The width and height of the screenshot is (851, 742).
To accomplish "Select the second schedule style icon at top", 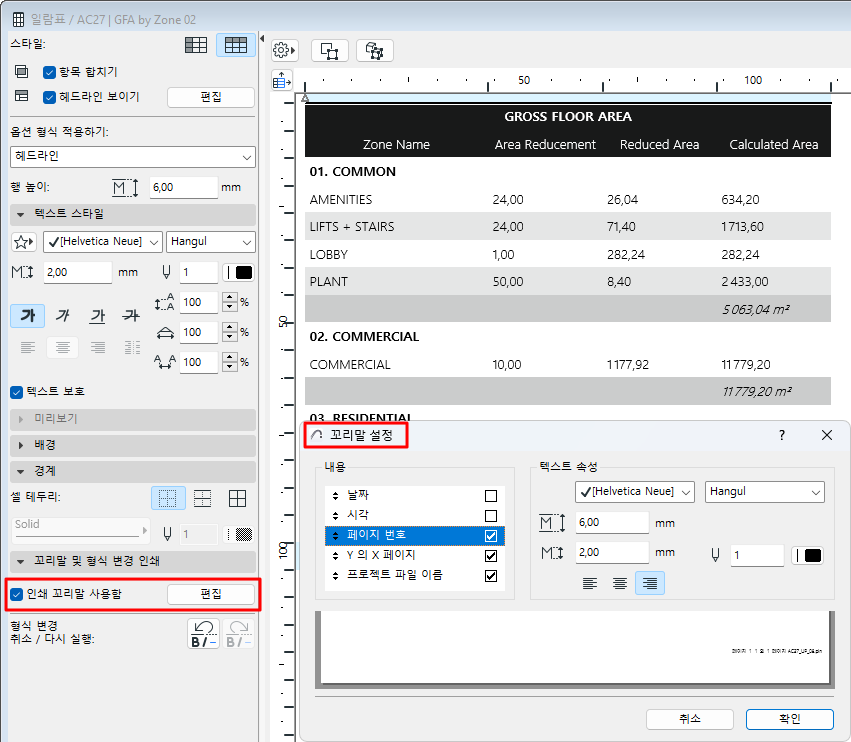I will [x=236, y=45].
